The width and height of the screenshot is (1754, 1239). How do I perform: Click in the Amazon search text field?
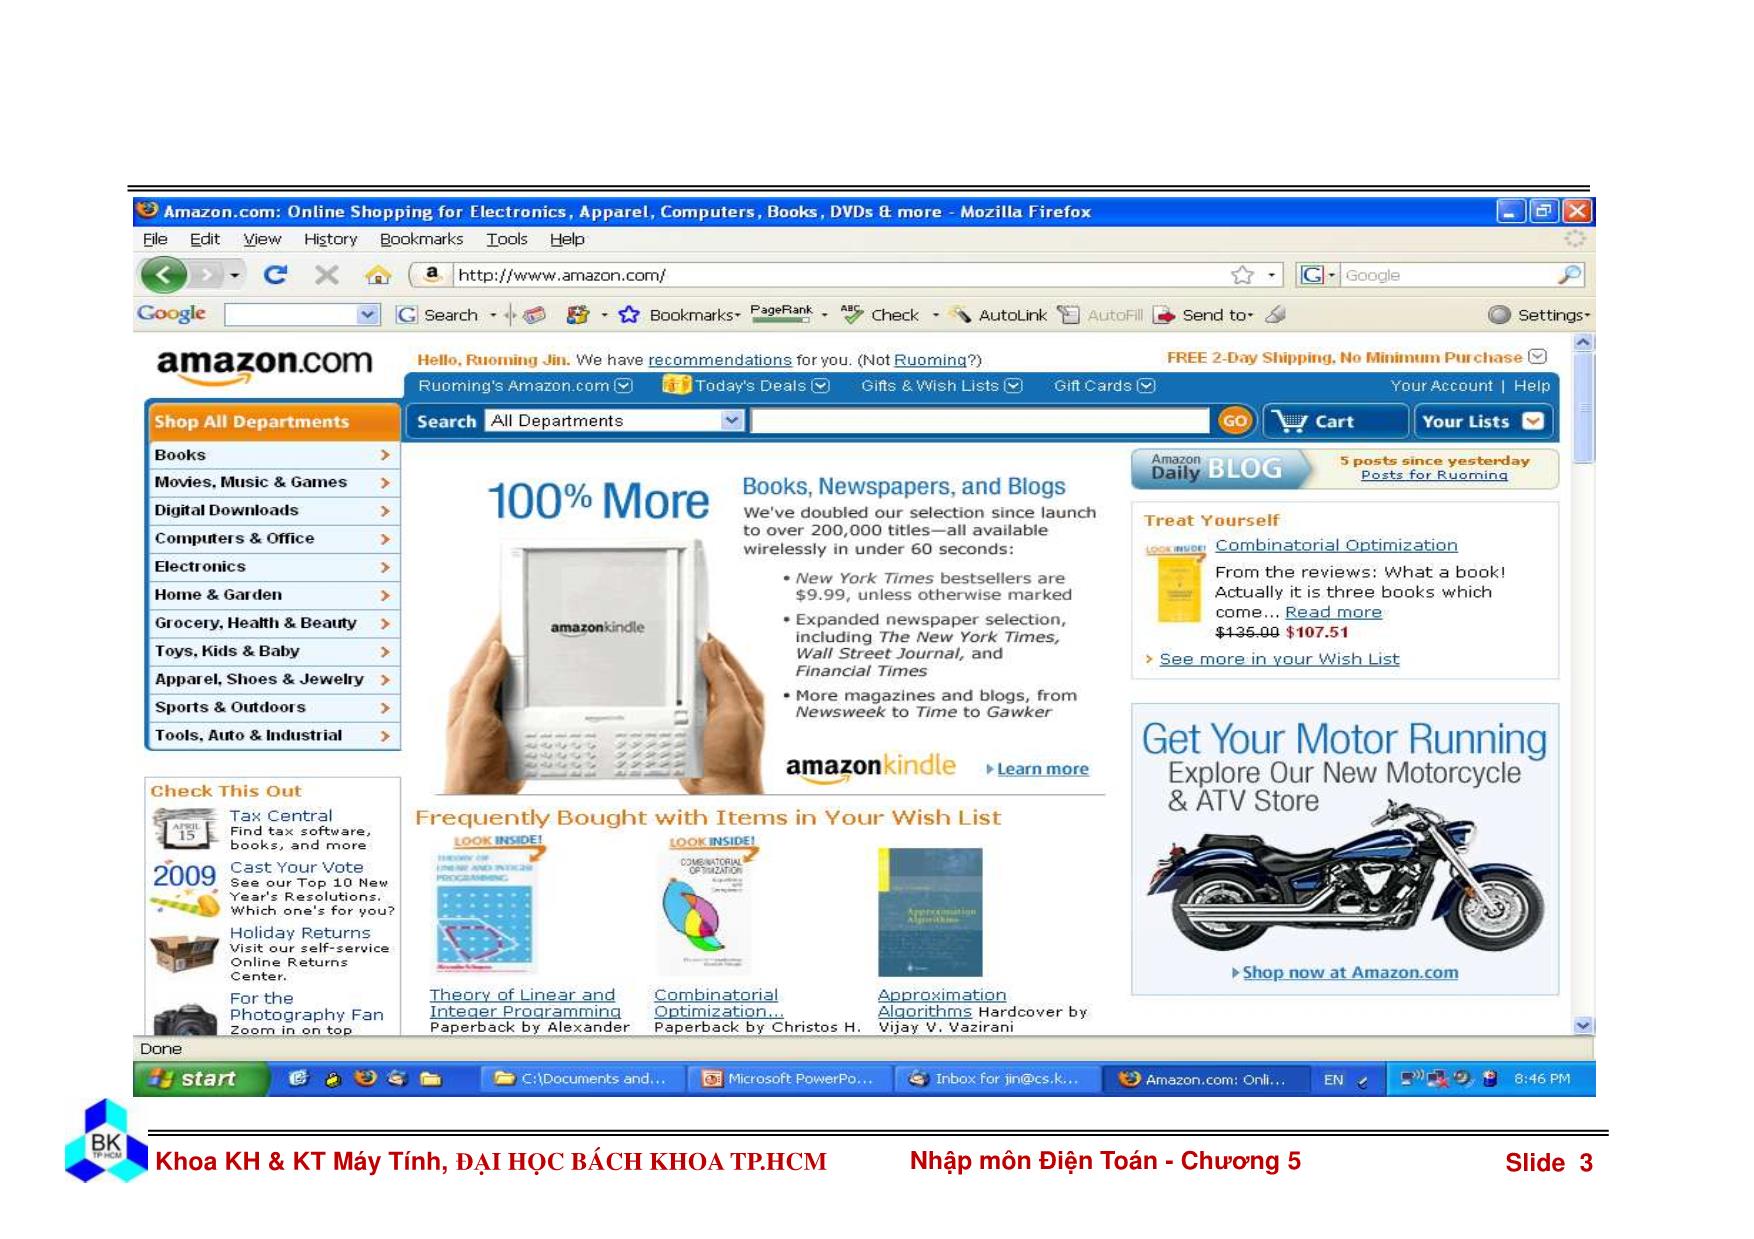[980, 421]
